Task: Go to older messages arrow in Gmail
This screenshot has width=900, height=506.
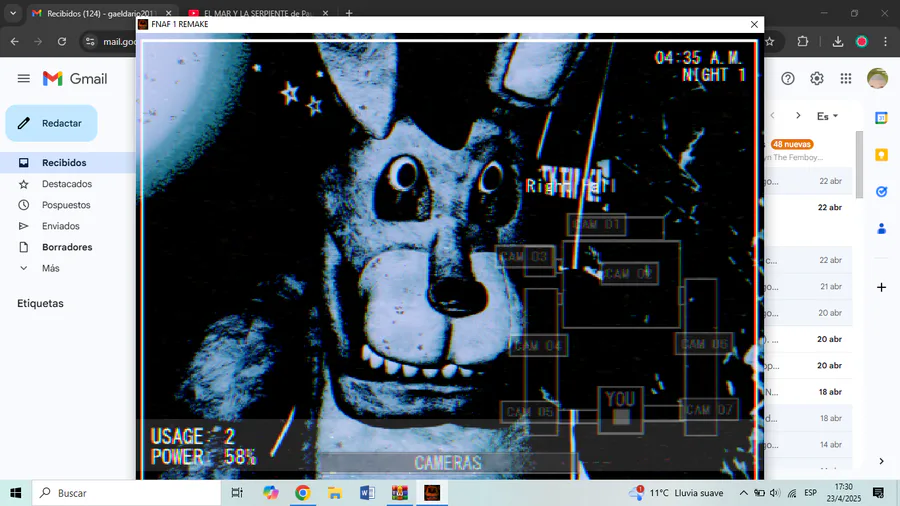Action: pyautogui.click(x=798, y=116)
